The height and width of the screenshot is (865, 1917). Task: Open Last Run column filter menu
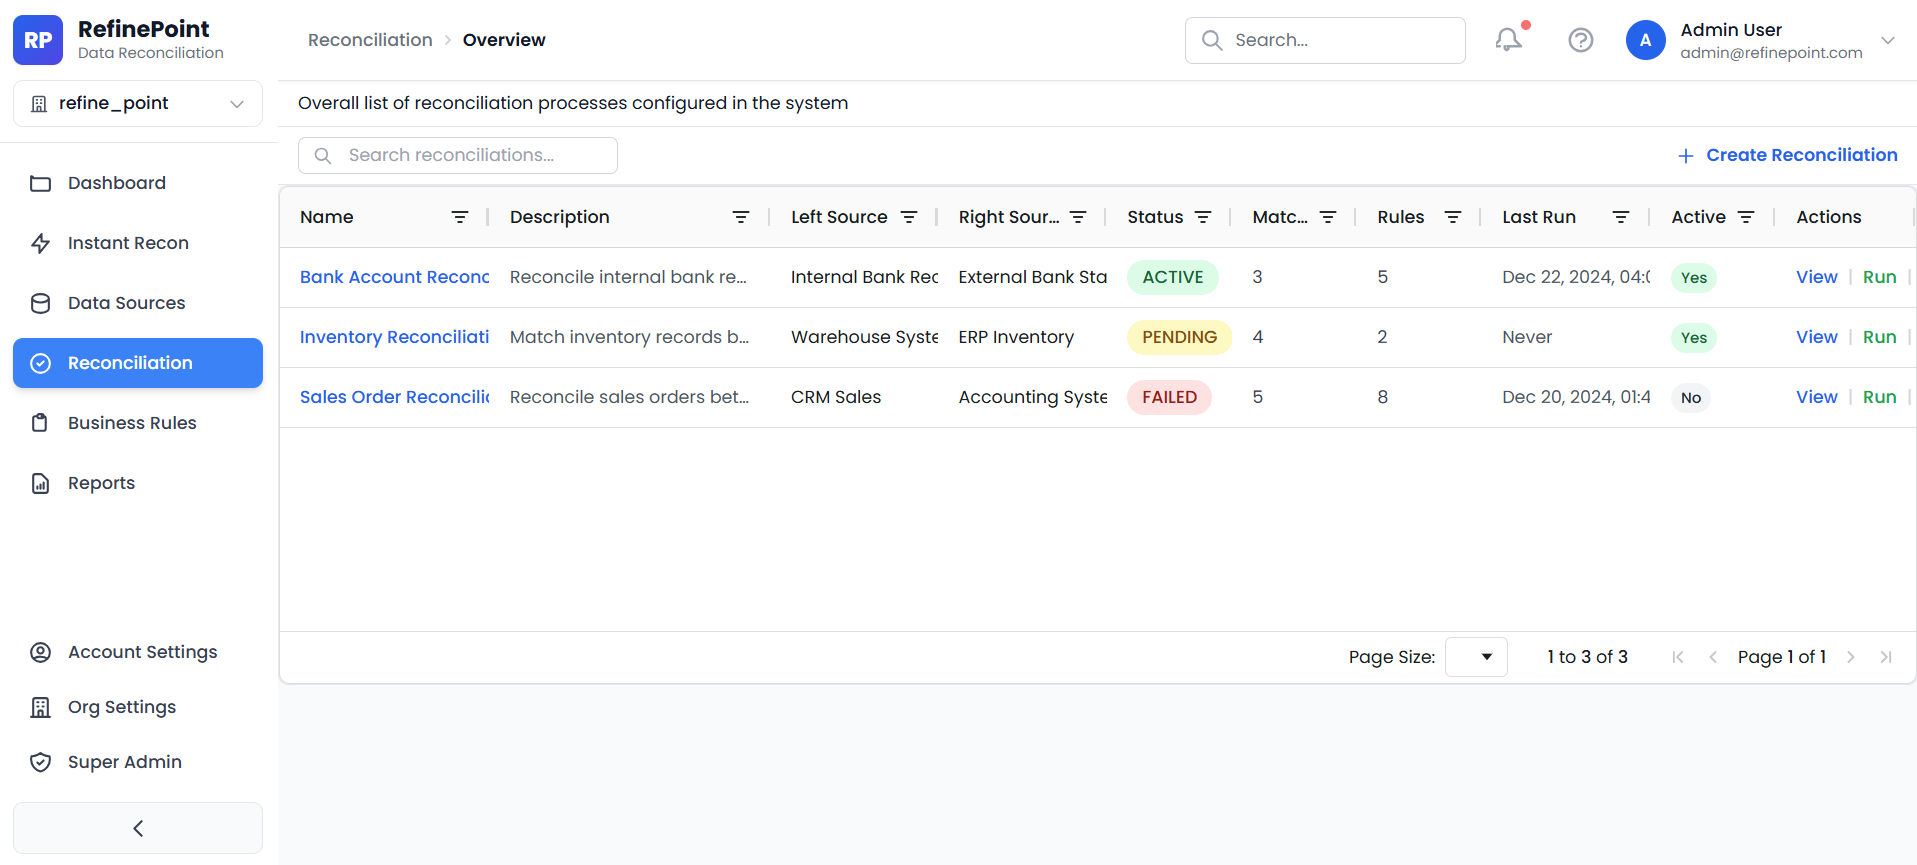click(x=1621, y=217)
